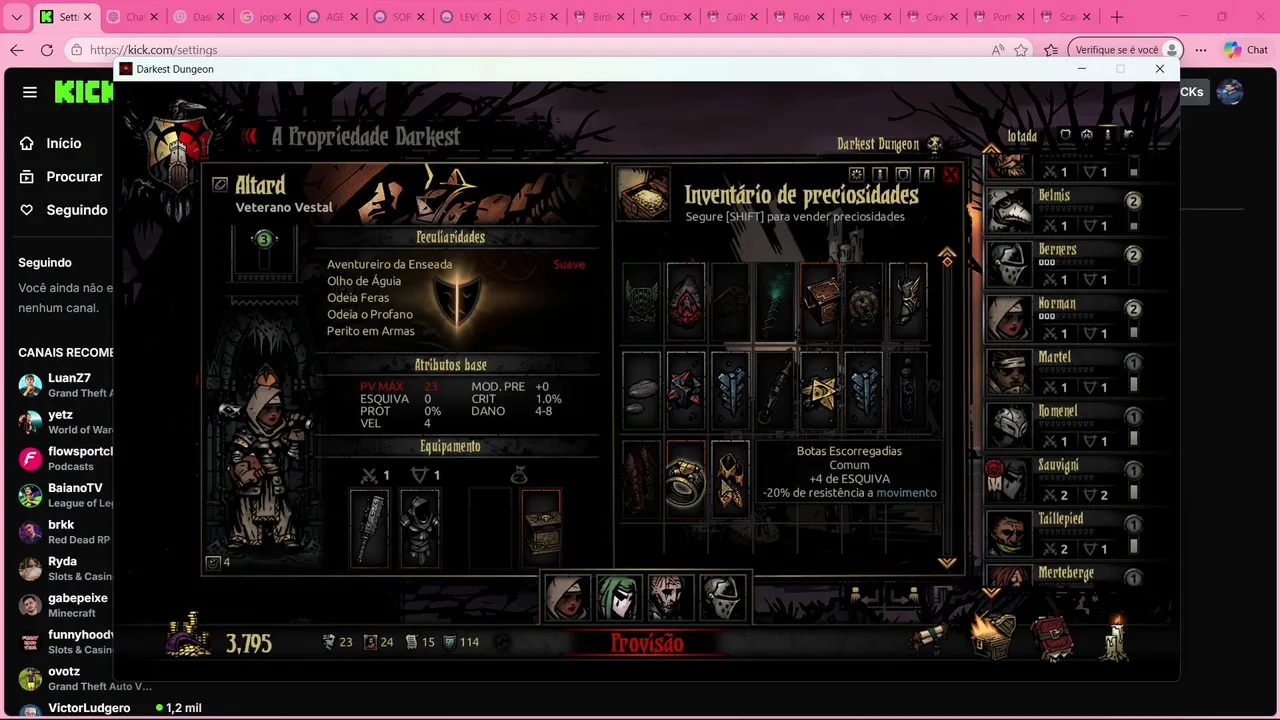Click the equipped chest trinket in Altard's equipment
The height and width of the screenshot is (720, 1280).
541,528
